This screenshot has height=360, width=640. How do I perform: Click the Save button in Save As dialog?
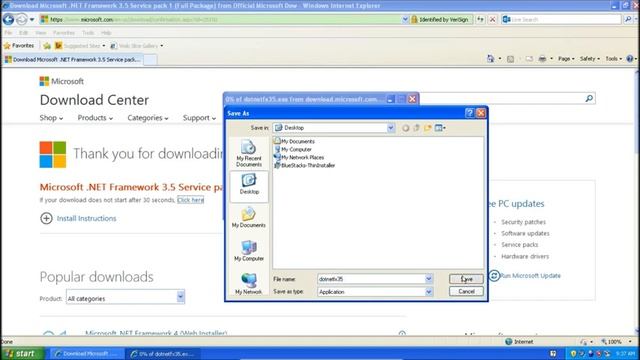(x=466, y=279)
